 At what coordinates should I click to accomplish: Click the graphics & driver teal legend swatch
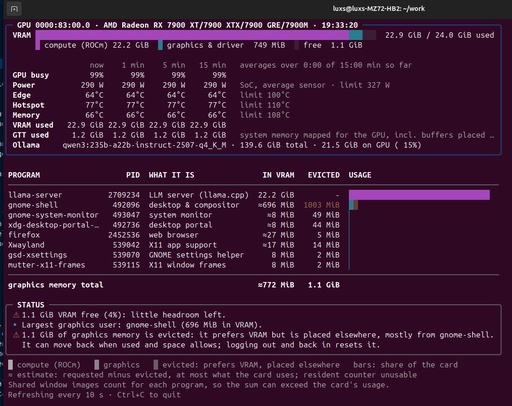(160, 45)
